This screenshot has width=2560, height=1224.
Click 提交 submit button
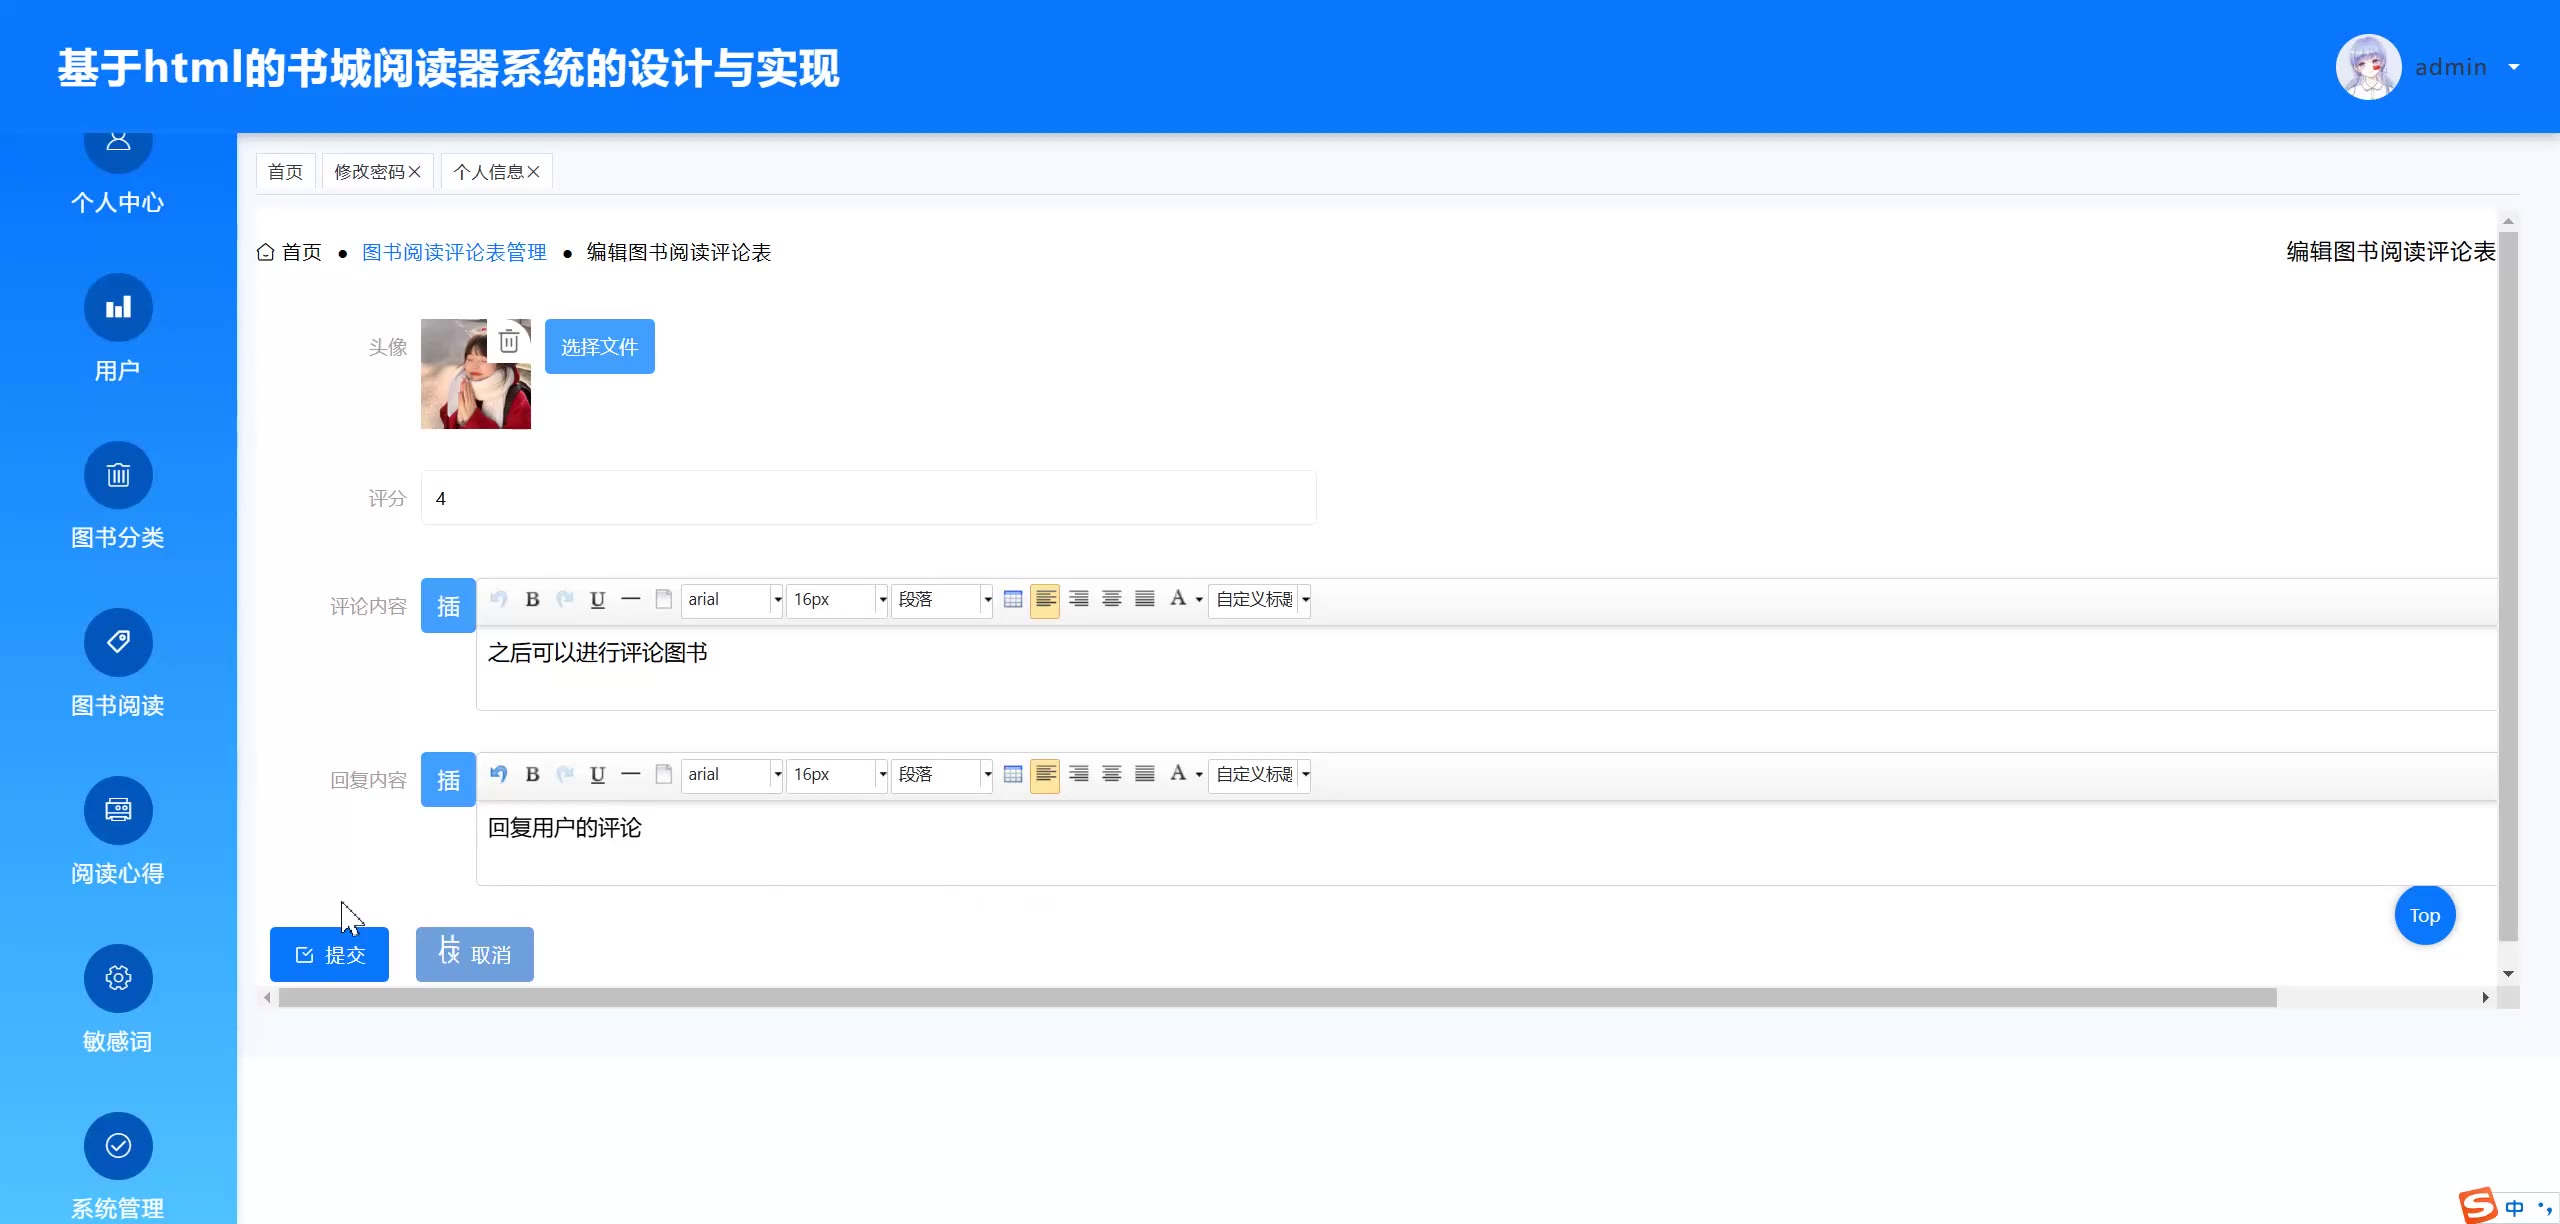[329, 955]
